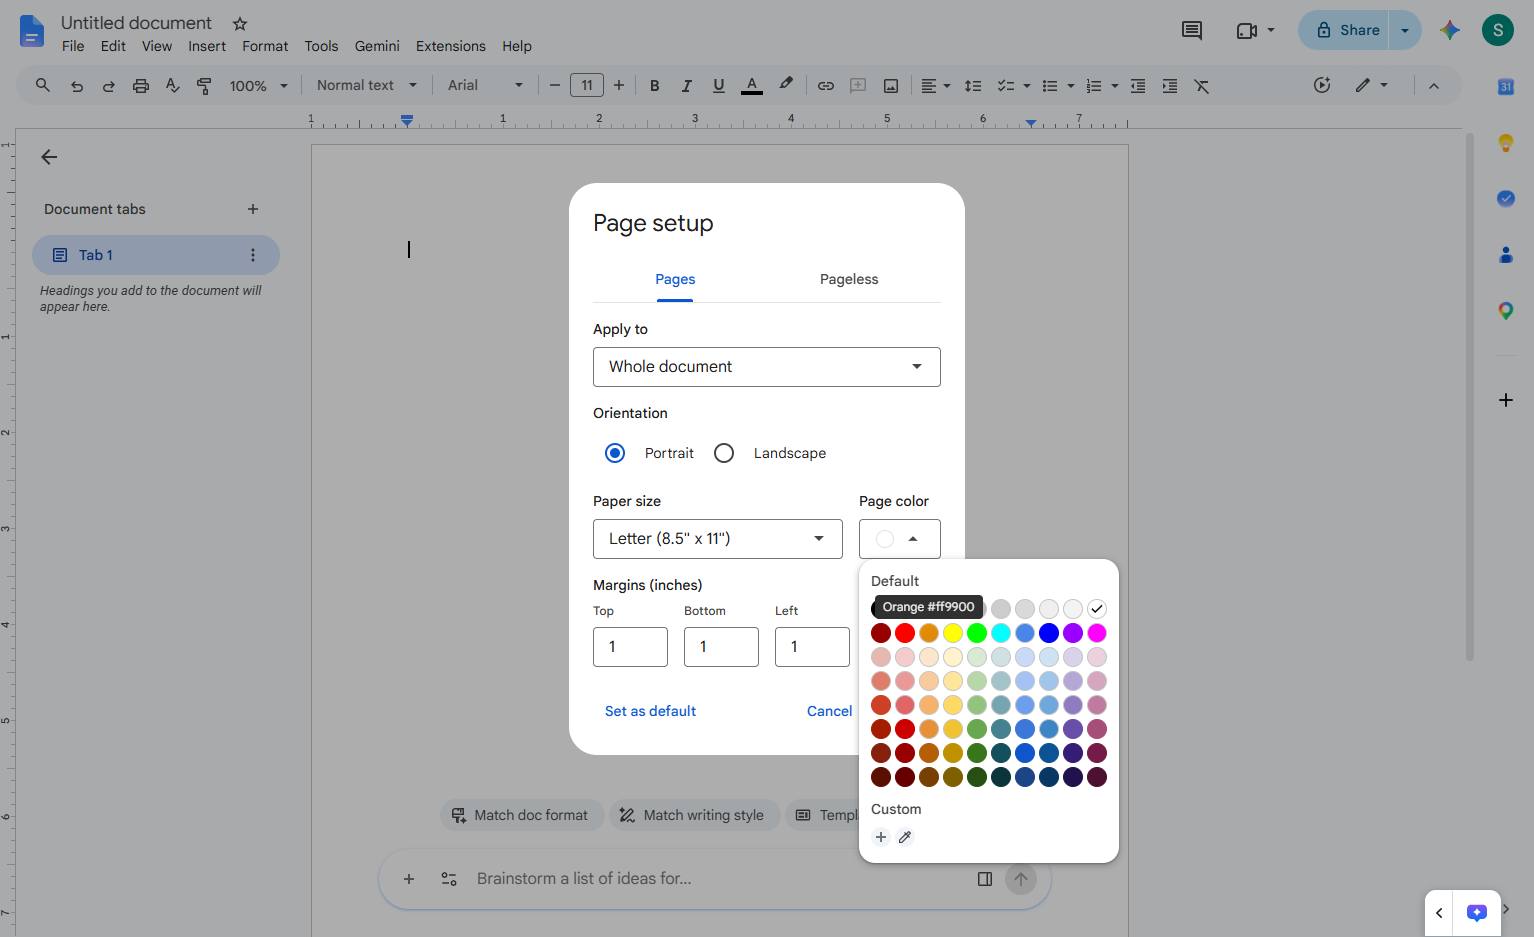Open the highlight color pen

point(786,85)
